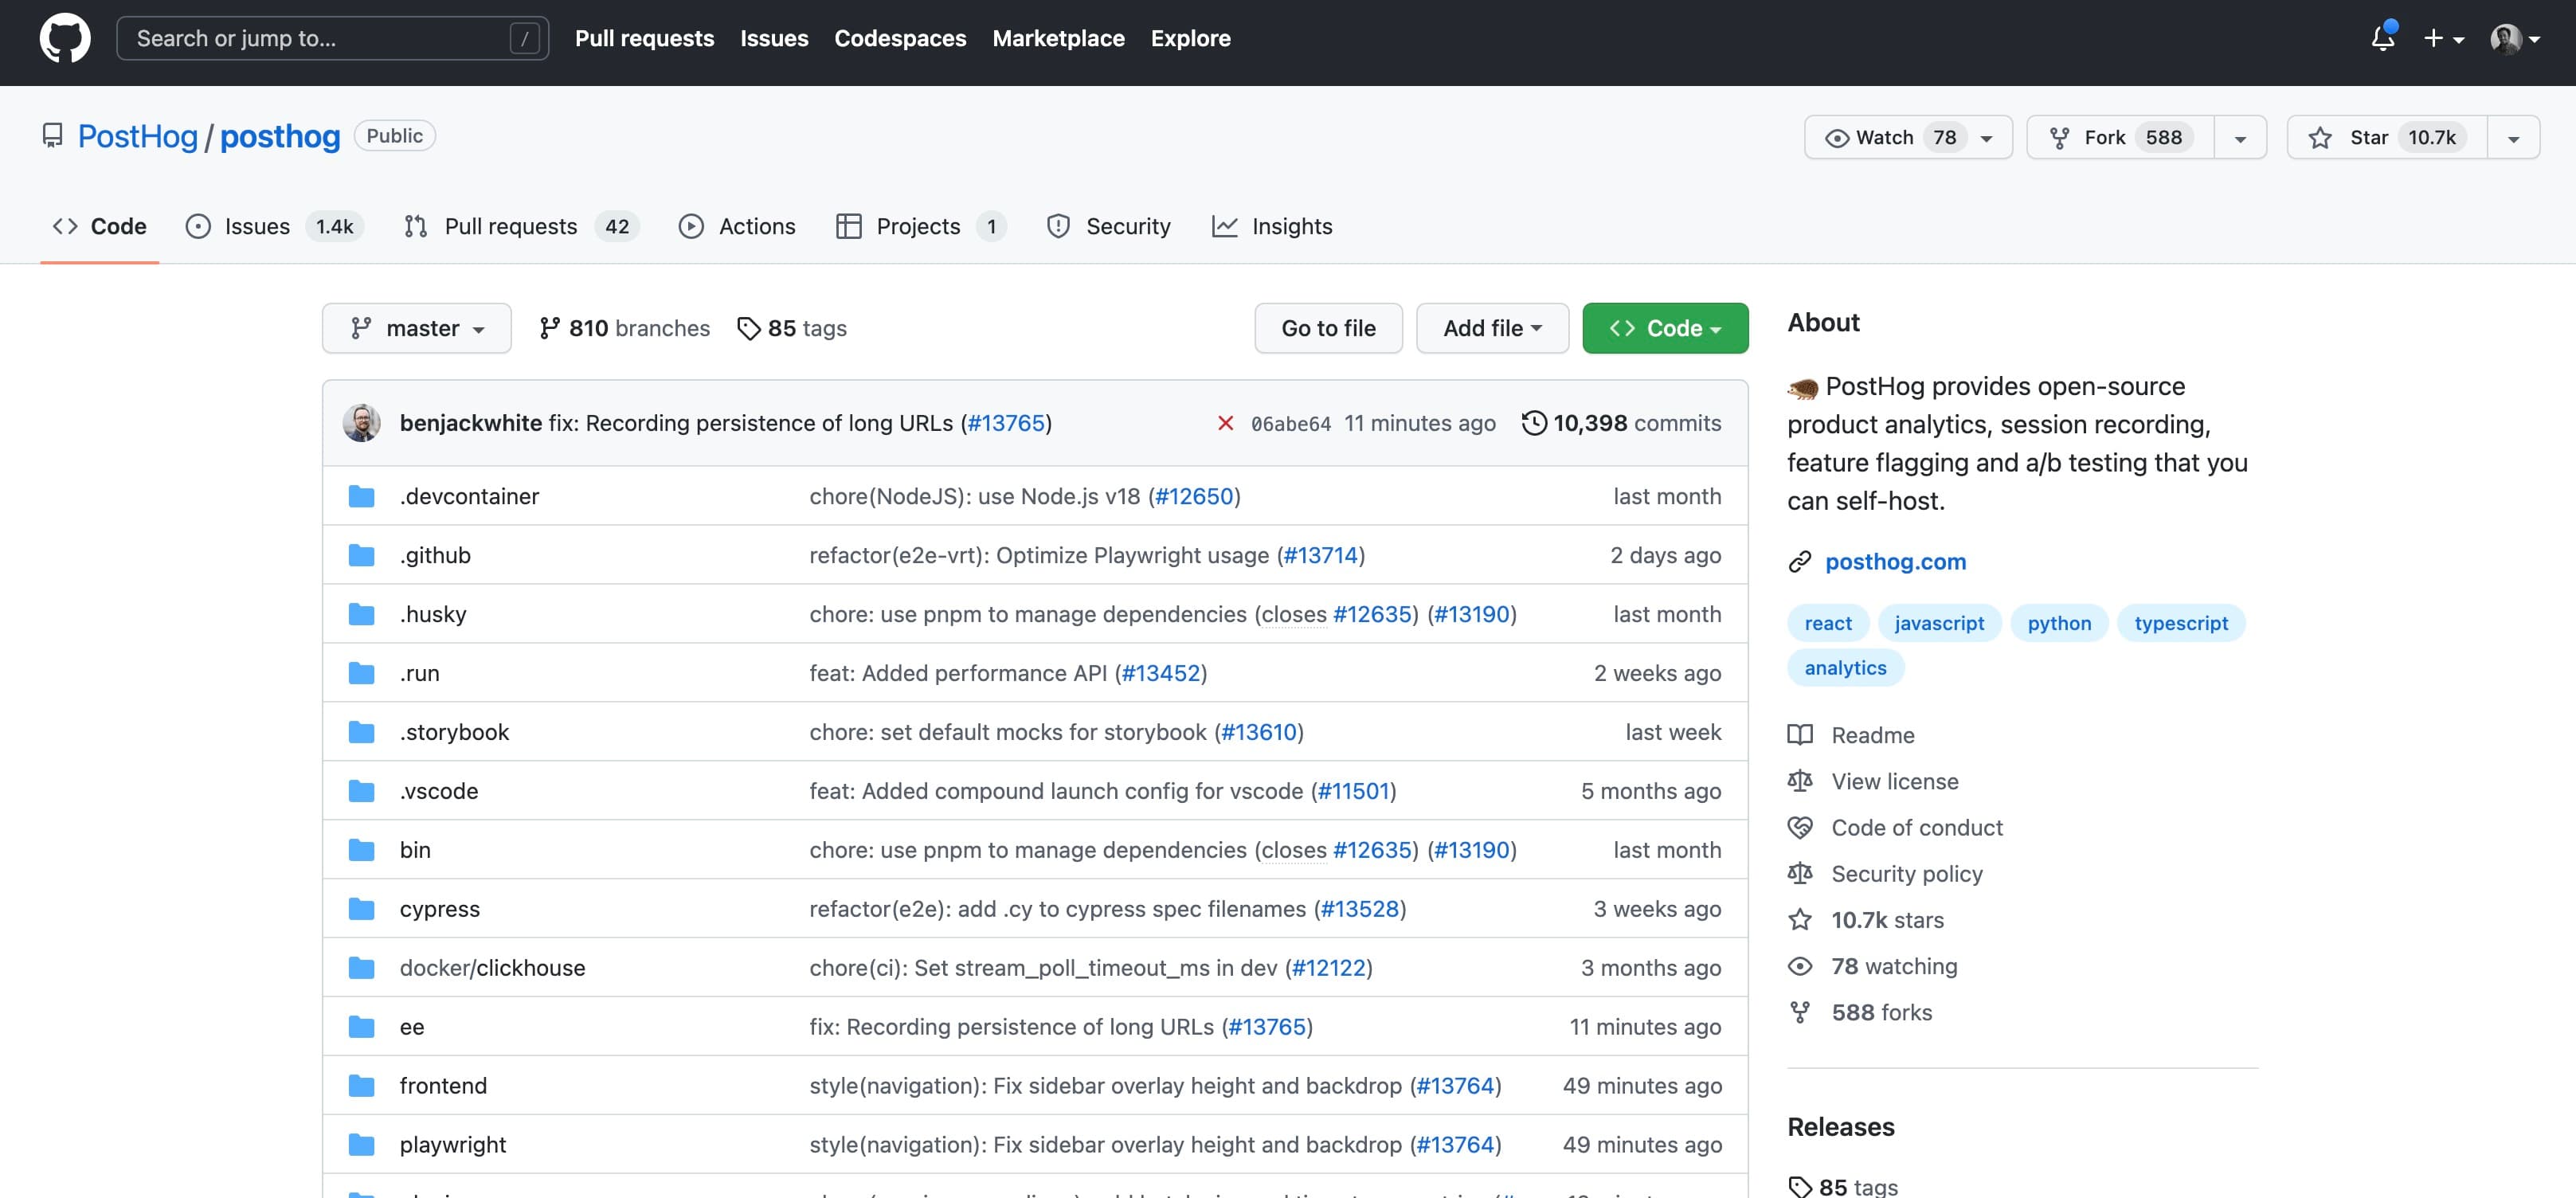Image resolution: width=2576 pixels, height=1198 pixels.
Task: Open benjackwhite author link
Action: coord(471,423)
